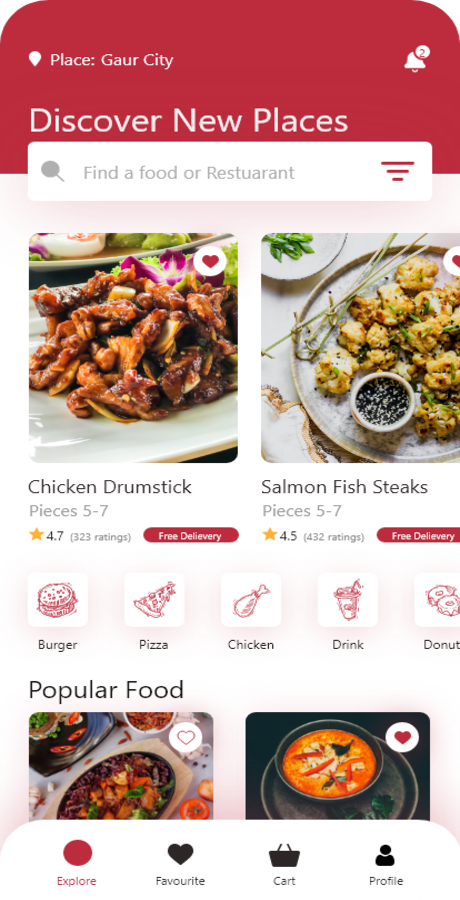Switch to the Favourite tab
This screenshot has width=460, height=900.
(x=180, y=863)
